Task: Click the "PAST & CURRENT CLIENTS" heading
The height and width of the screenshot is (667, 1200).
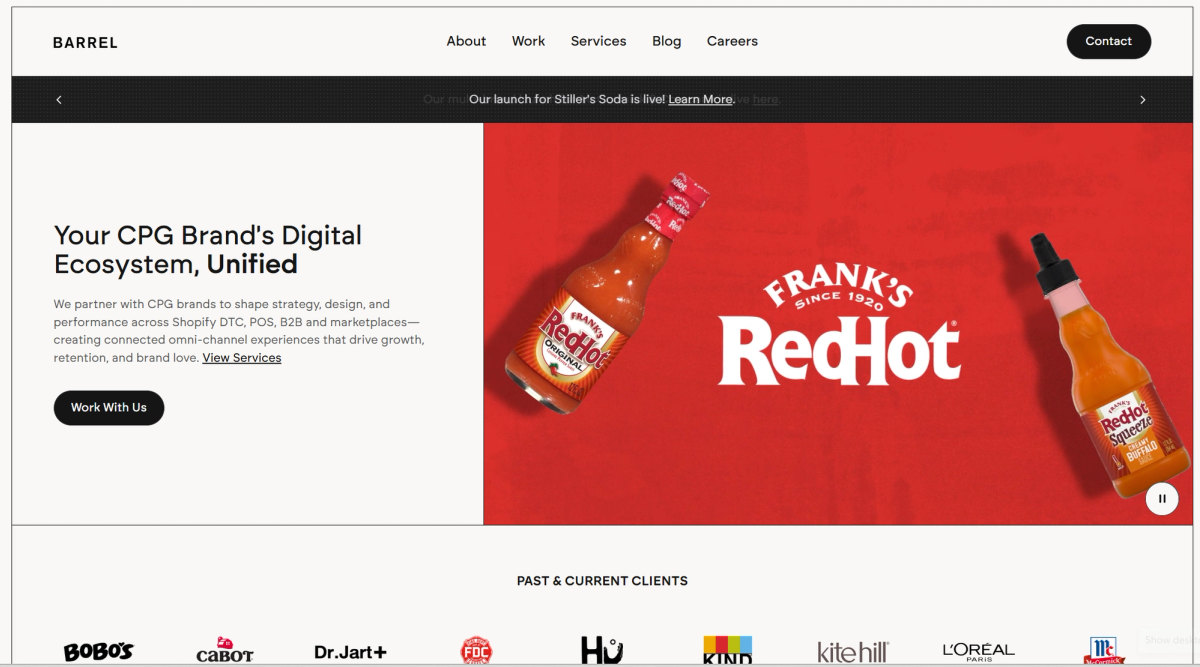Action: tap(602, 581)
